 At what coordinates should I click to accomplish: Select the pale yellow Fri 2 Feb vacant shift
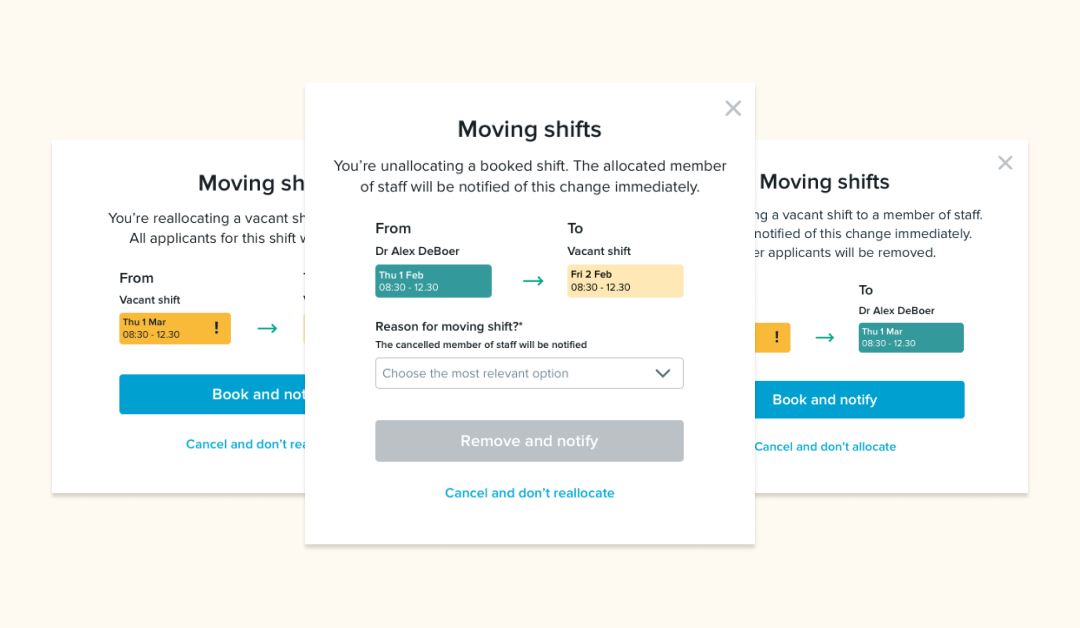(625, 281)
